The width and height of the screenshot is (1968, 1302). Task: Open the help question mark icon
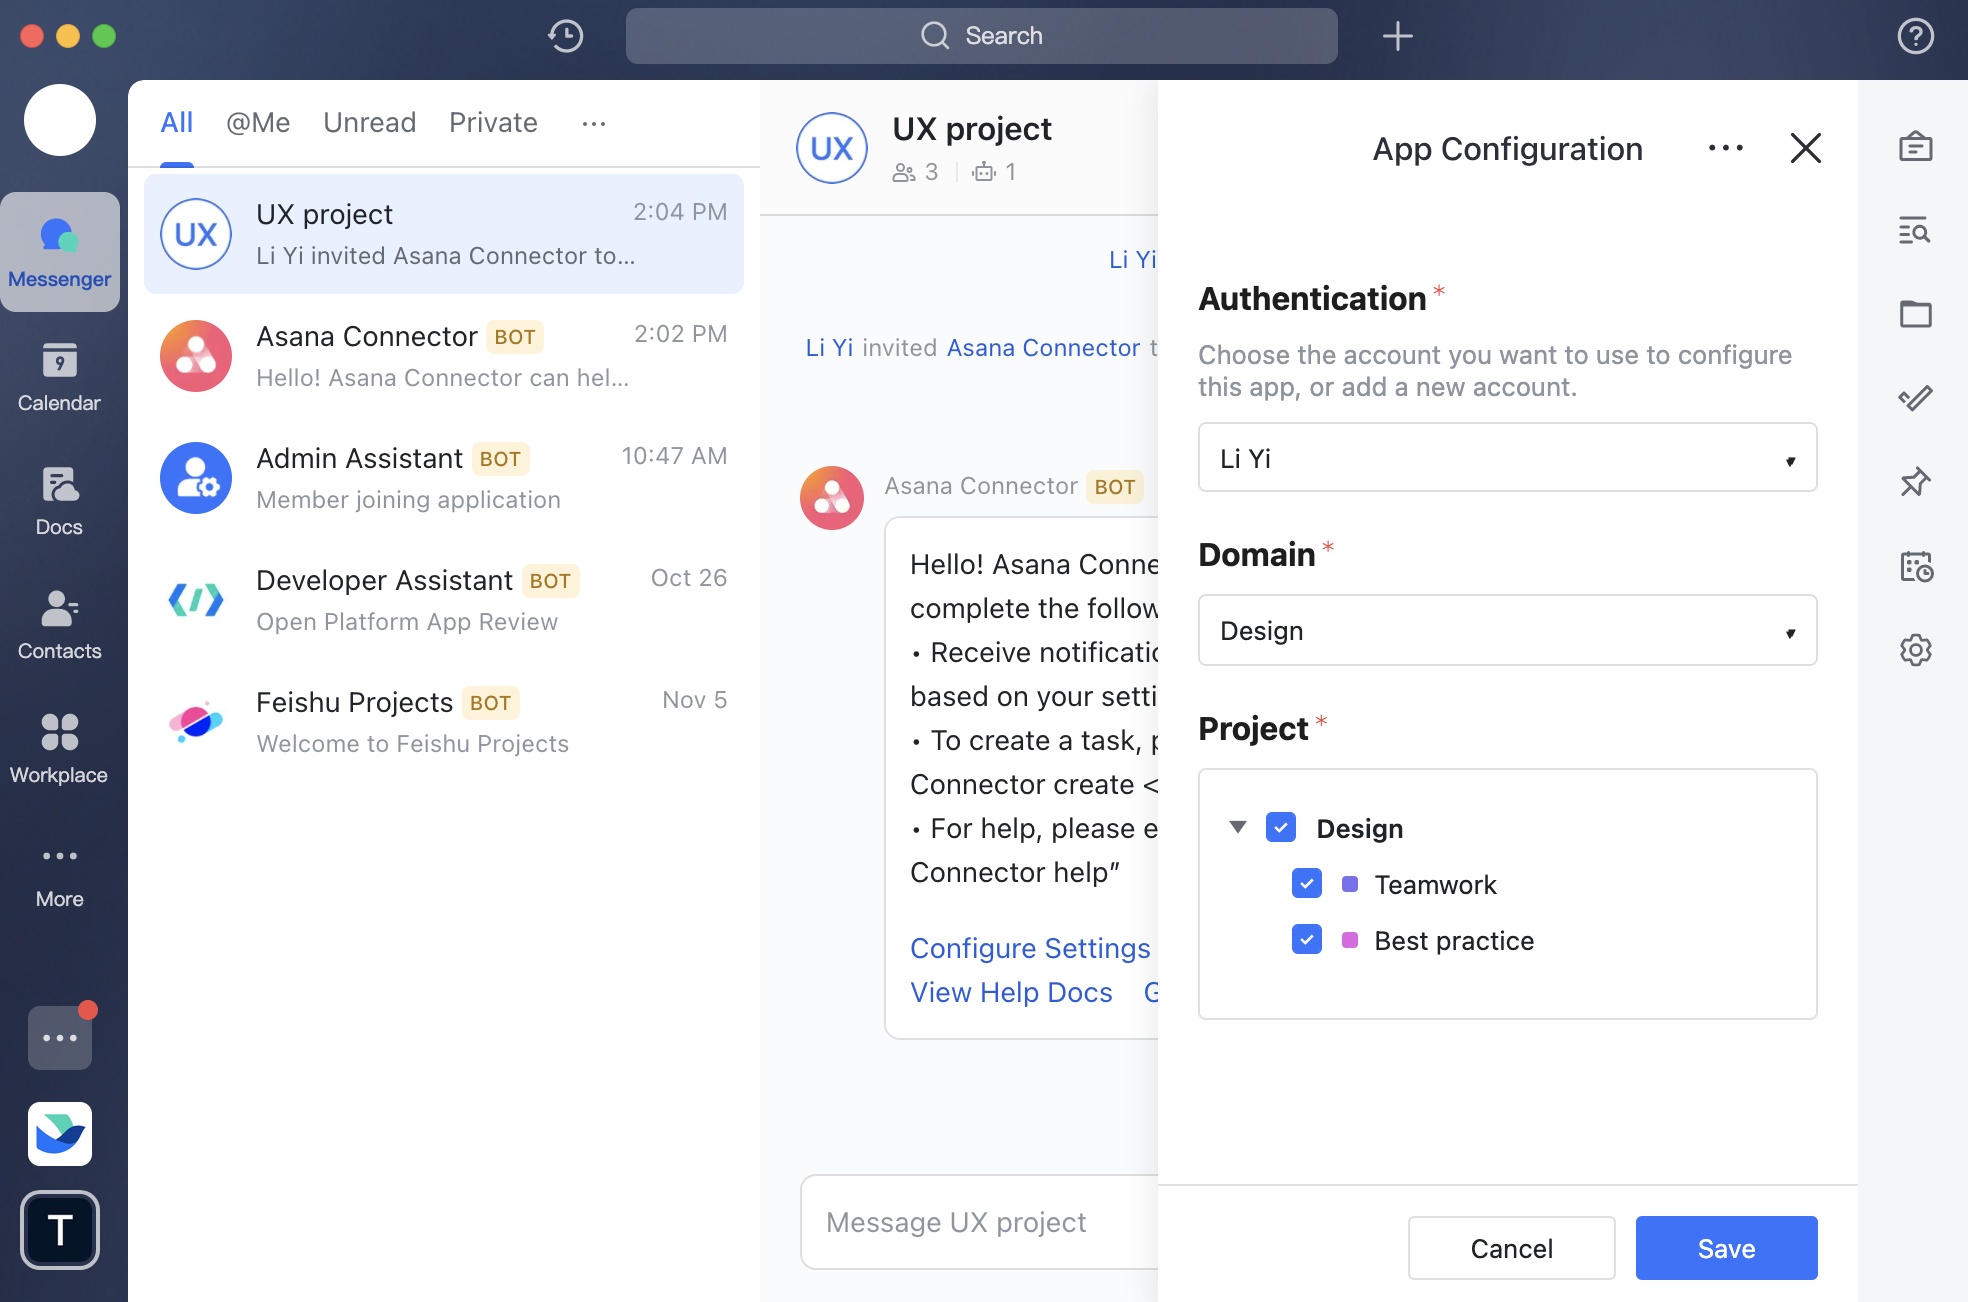pos(1915,36)
